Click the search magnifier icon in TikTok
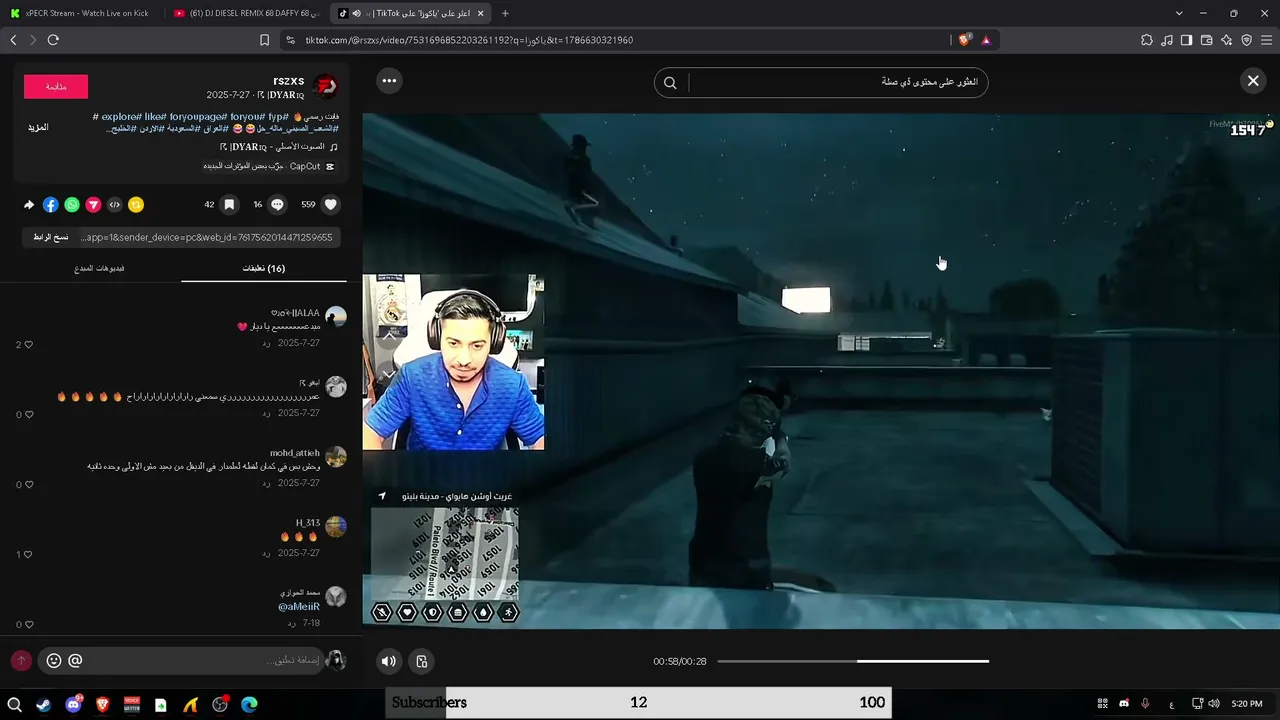The width and height of the screenshot is (1280, 720). [x=670, y=83]
